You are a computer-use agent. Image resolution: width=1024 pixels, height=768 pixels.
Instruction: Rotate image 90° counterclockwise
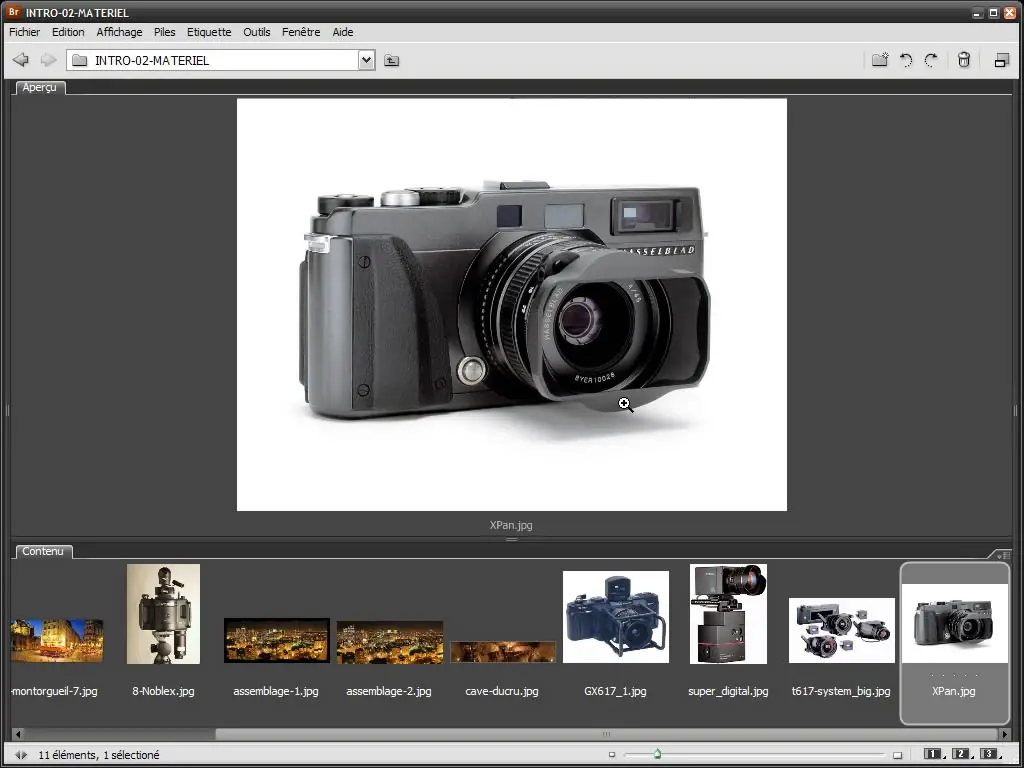(906, 60)
